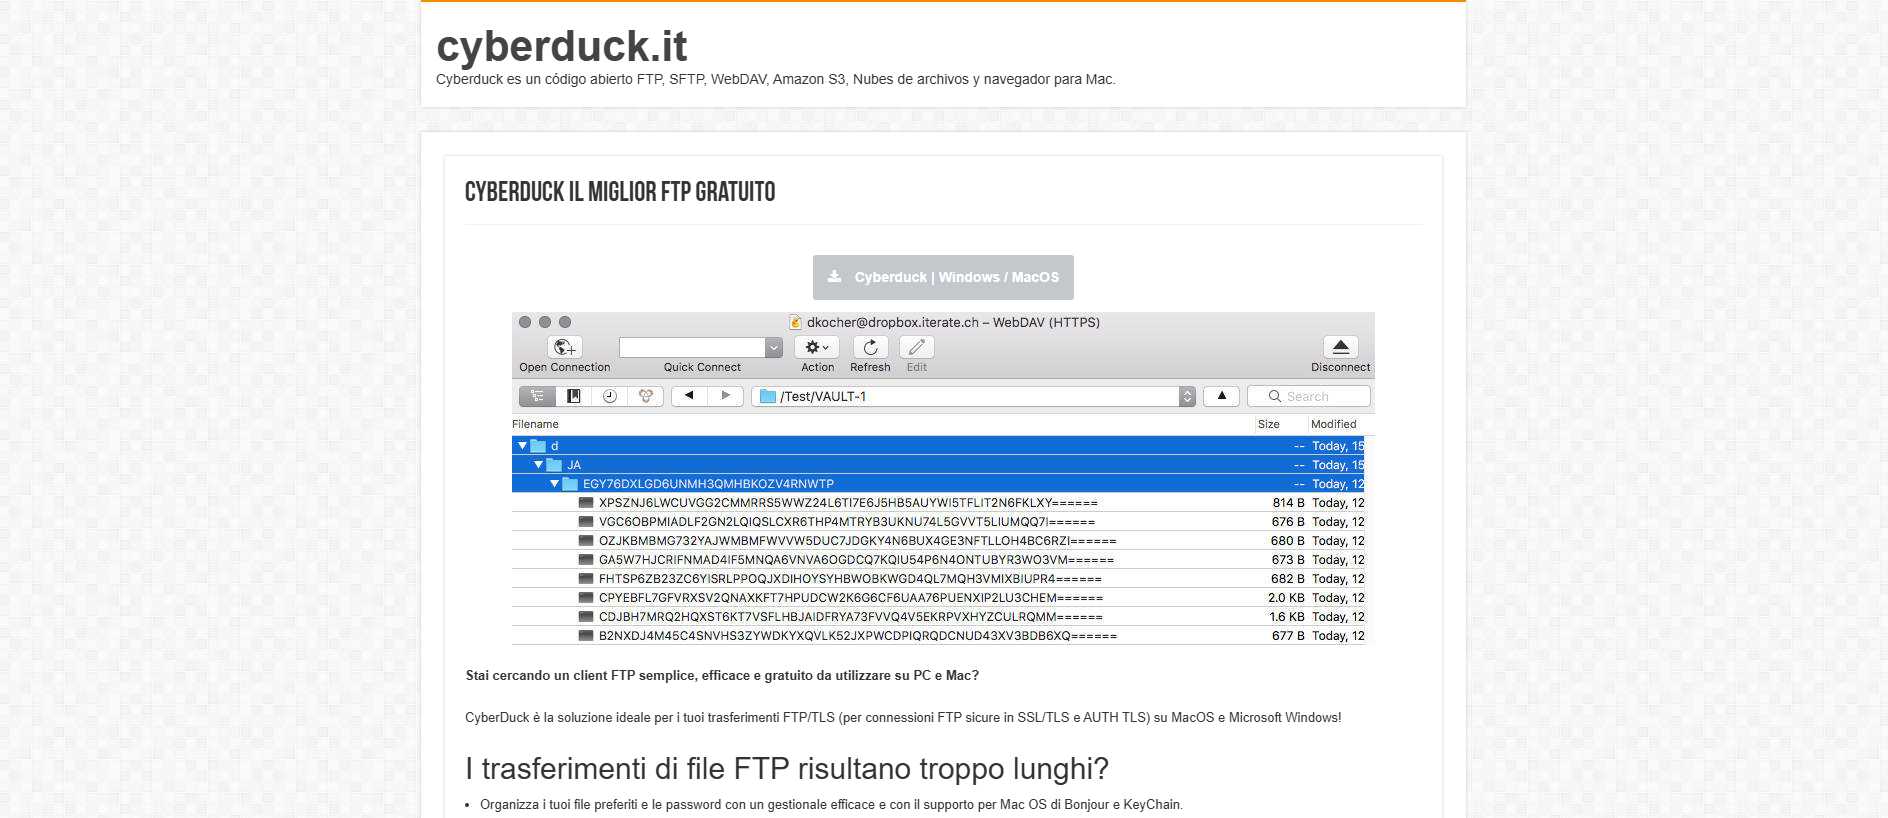Screen dimensions: 1888x818
Task: Click file icon of B2NXDJ4M45C4SNVHS row
Action: [x=586, y=636]
